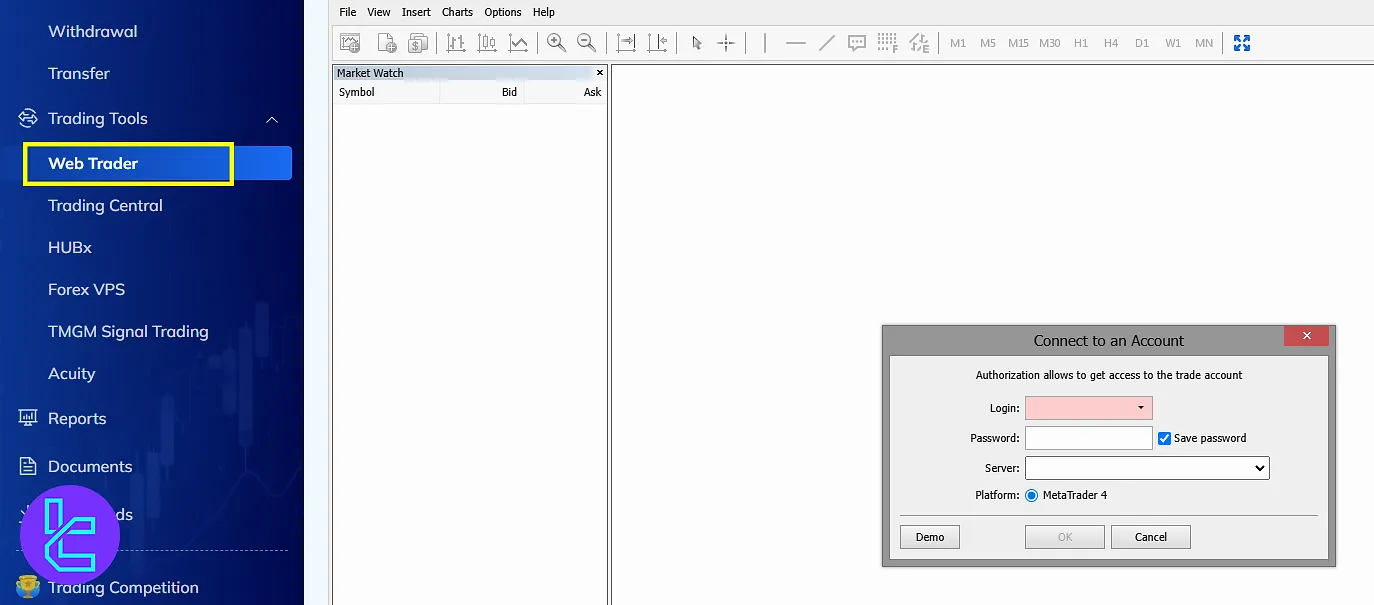
Task: Open TMGM Signal Trading
Action: coord(128,332)
